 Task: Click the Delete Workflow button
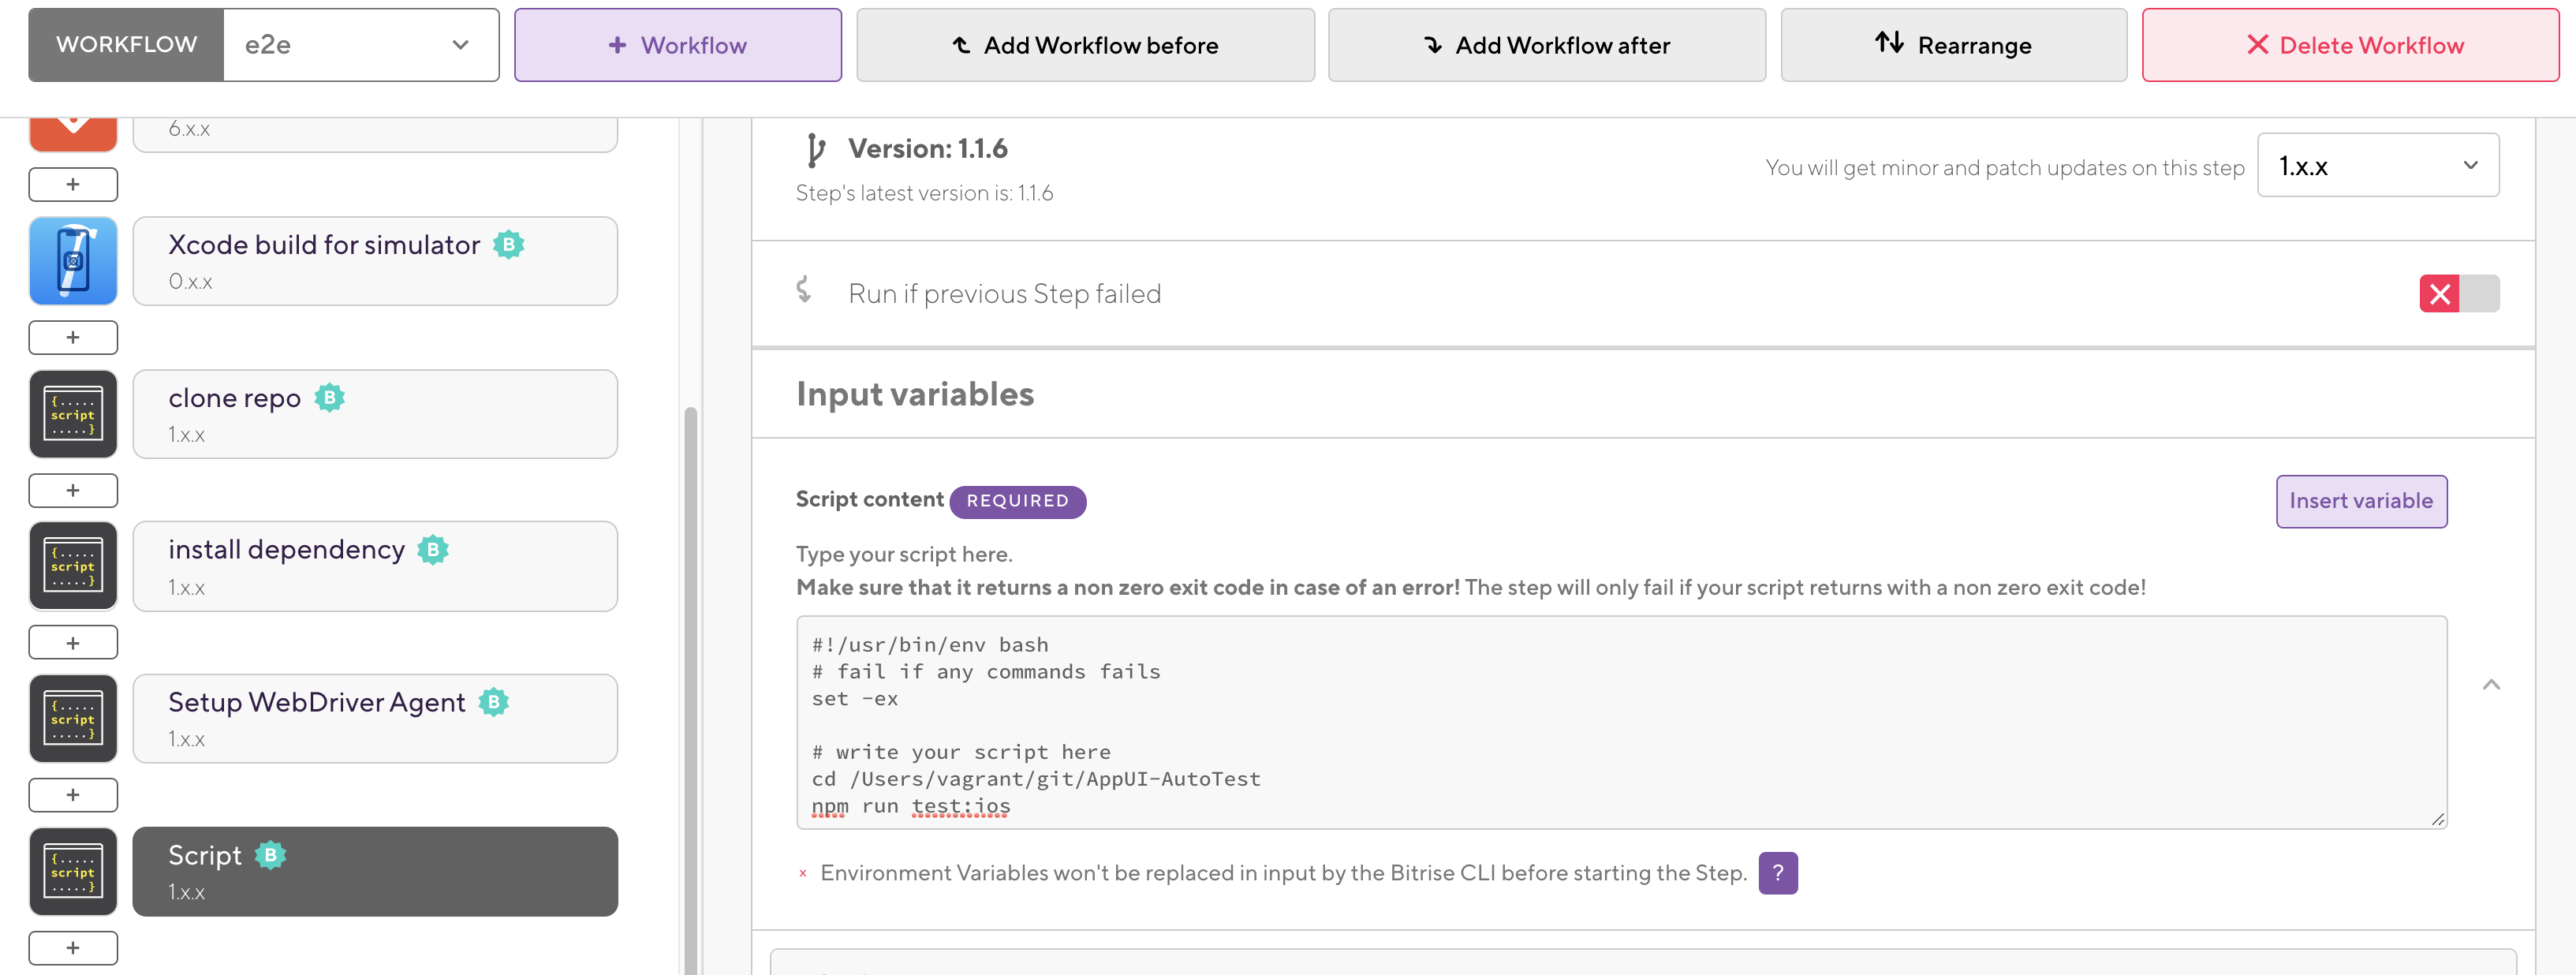[x=2350, y=45]
